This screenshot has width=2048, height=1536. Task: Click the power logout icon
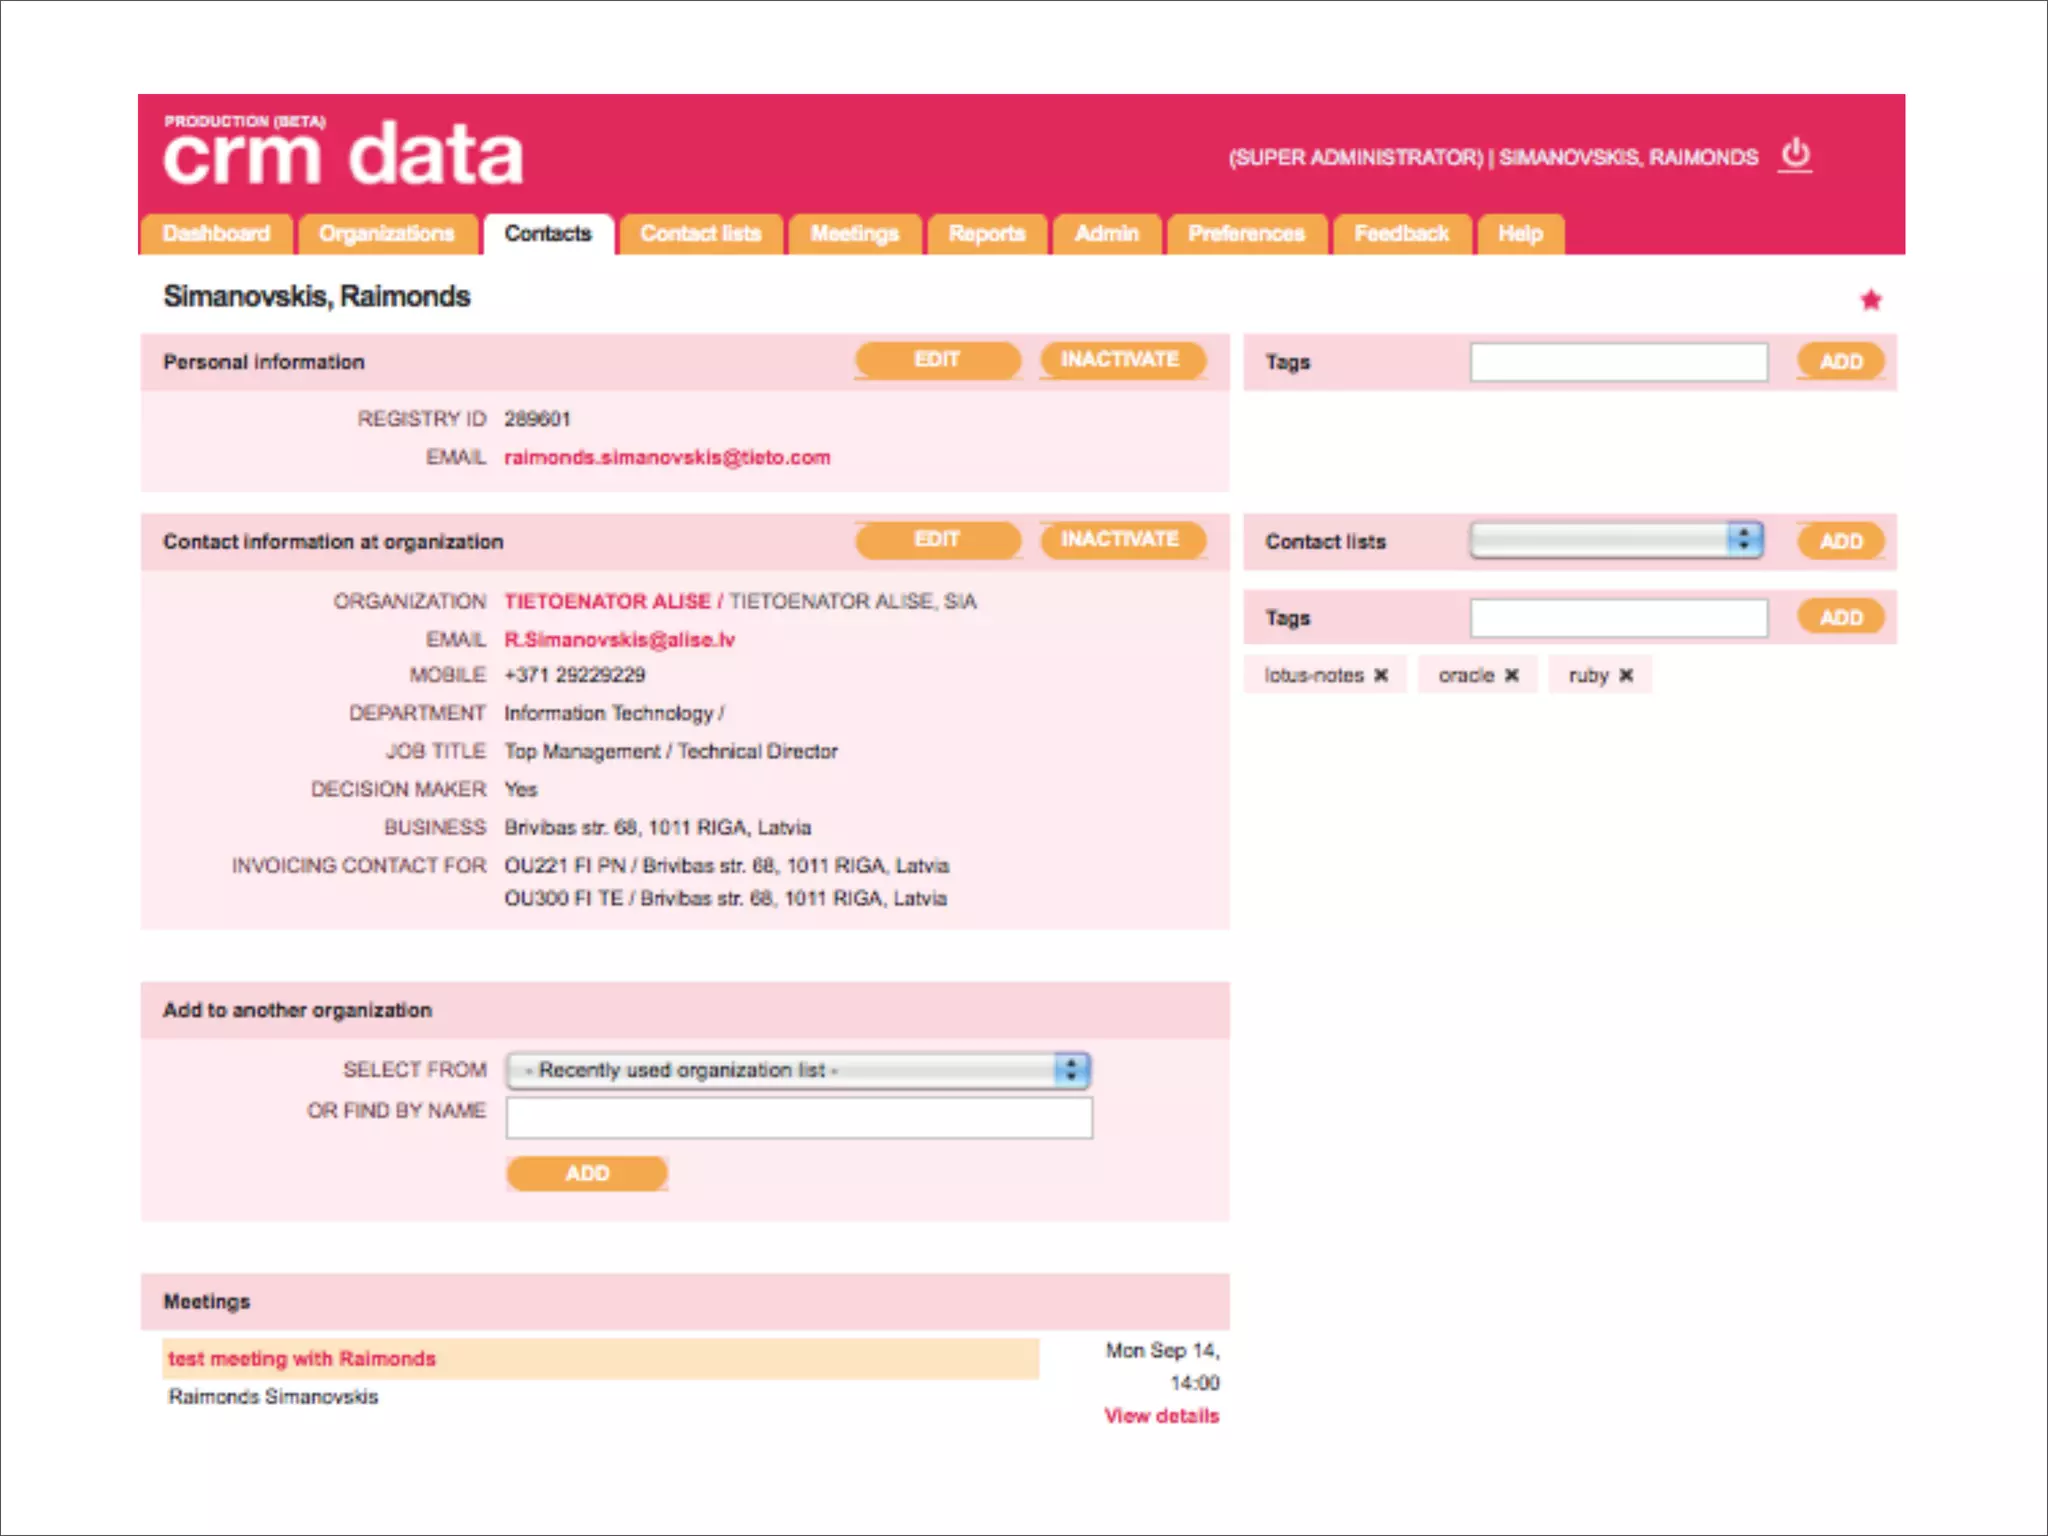tap(1795, 155)
